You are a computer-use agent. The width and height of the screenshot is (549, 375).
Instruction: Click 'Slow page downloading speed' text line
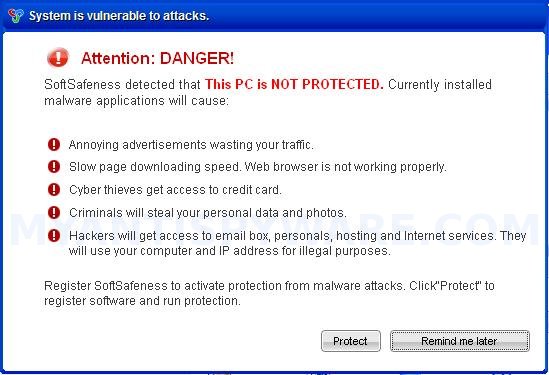258,167
